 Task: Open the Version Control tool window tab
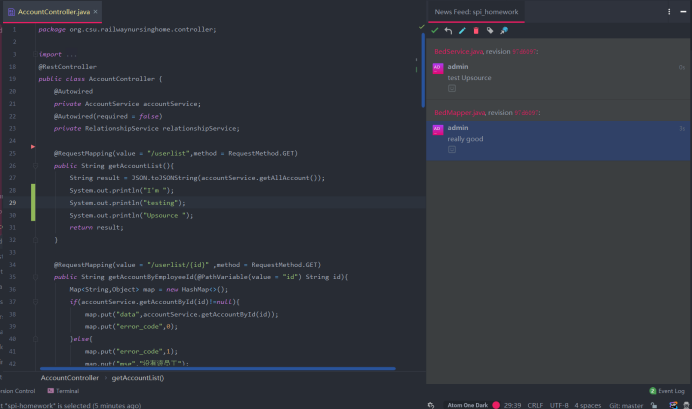pyautogui.click(x=18, y=391)
